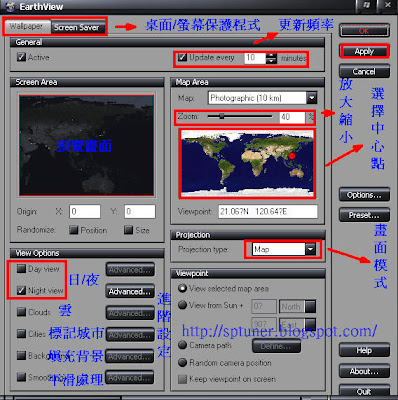Open the Projection type dropdown

[310, 249]
